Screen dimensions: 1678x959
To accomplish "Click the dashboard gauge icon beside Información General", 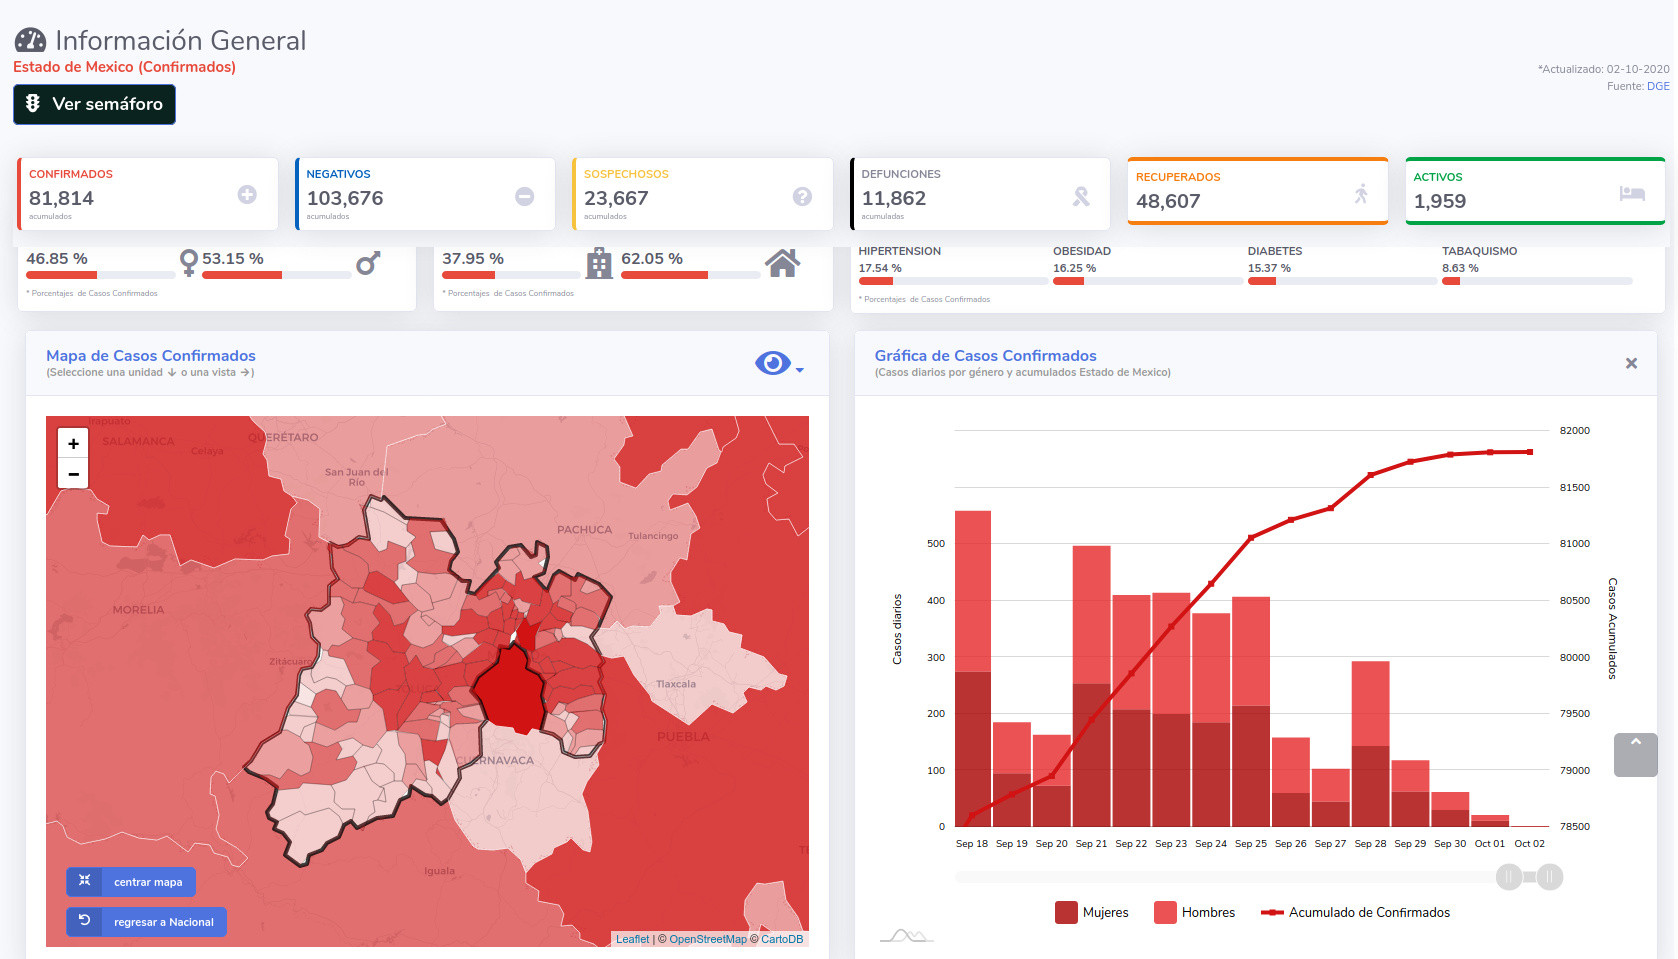I will click(30, 40).
